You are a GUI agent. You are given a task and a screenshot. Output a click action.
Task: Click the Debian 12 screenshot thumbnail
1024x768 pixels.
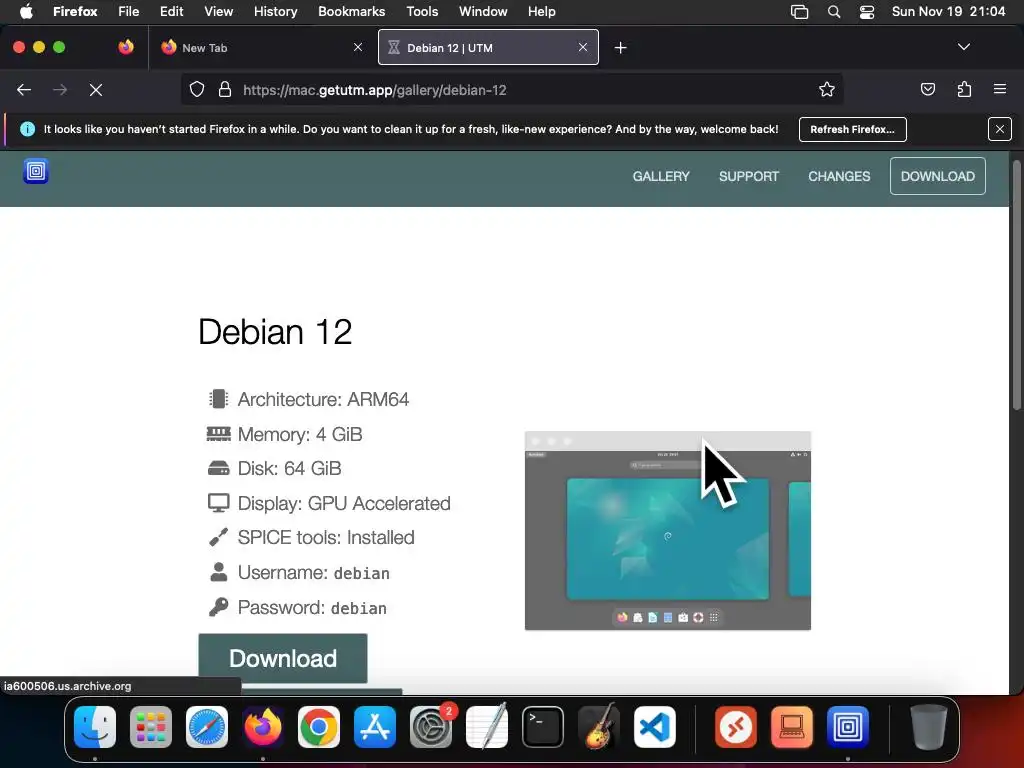[667, 530]
